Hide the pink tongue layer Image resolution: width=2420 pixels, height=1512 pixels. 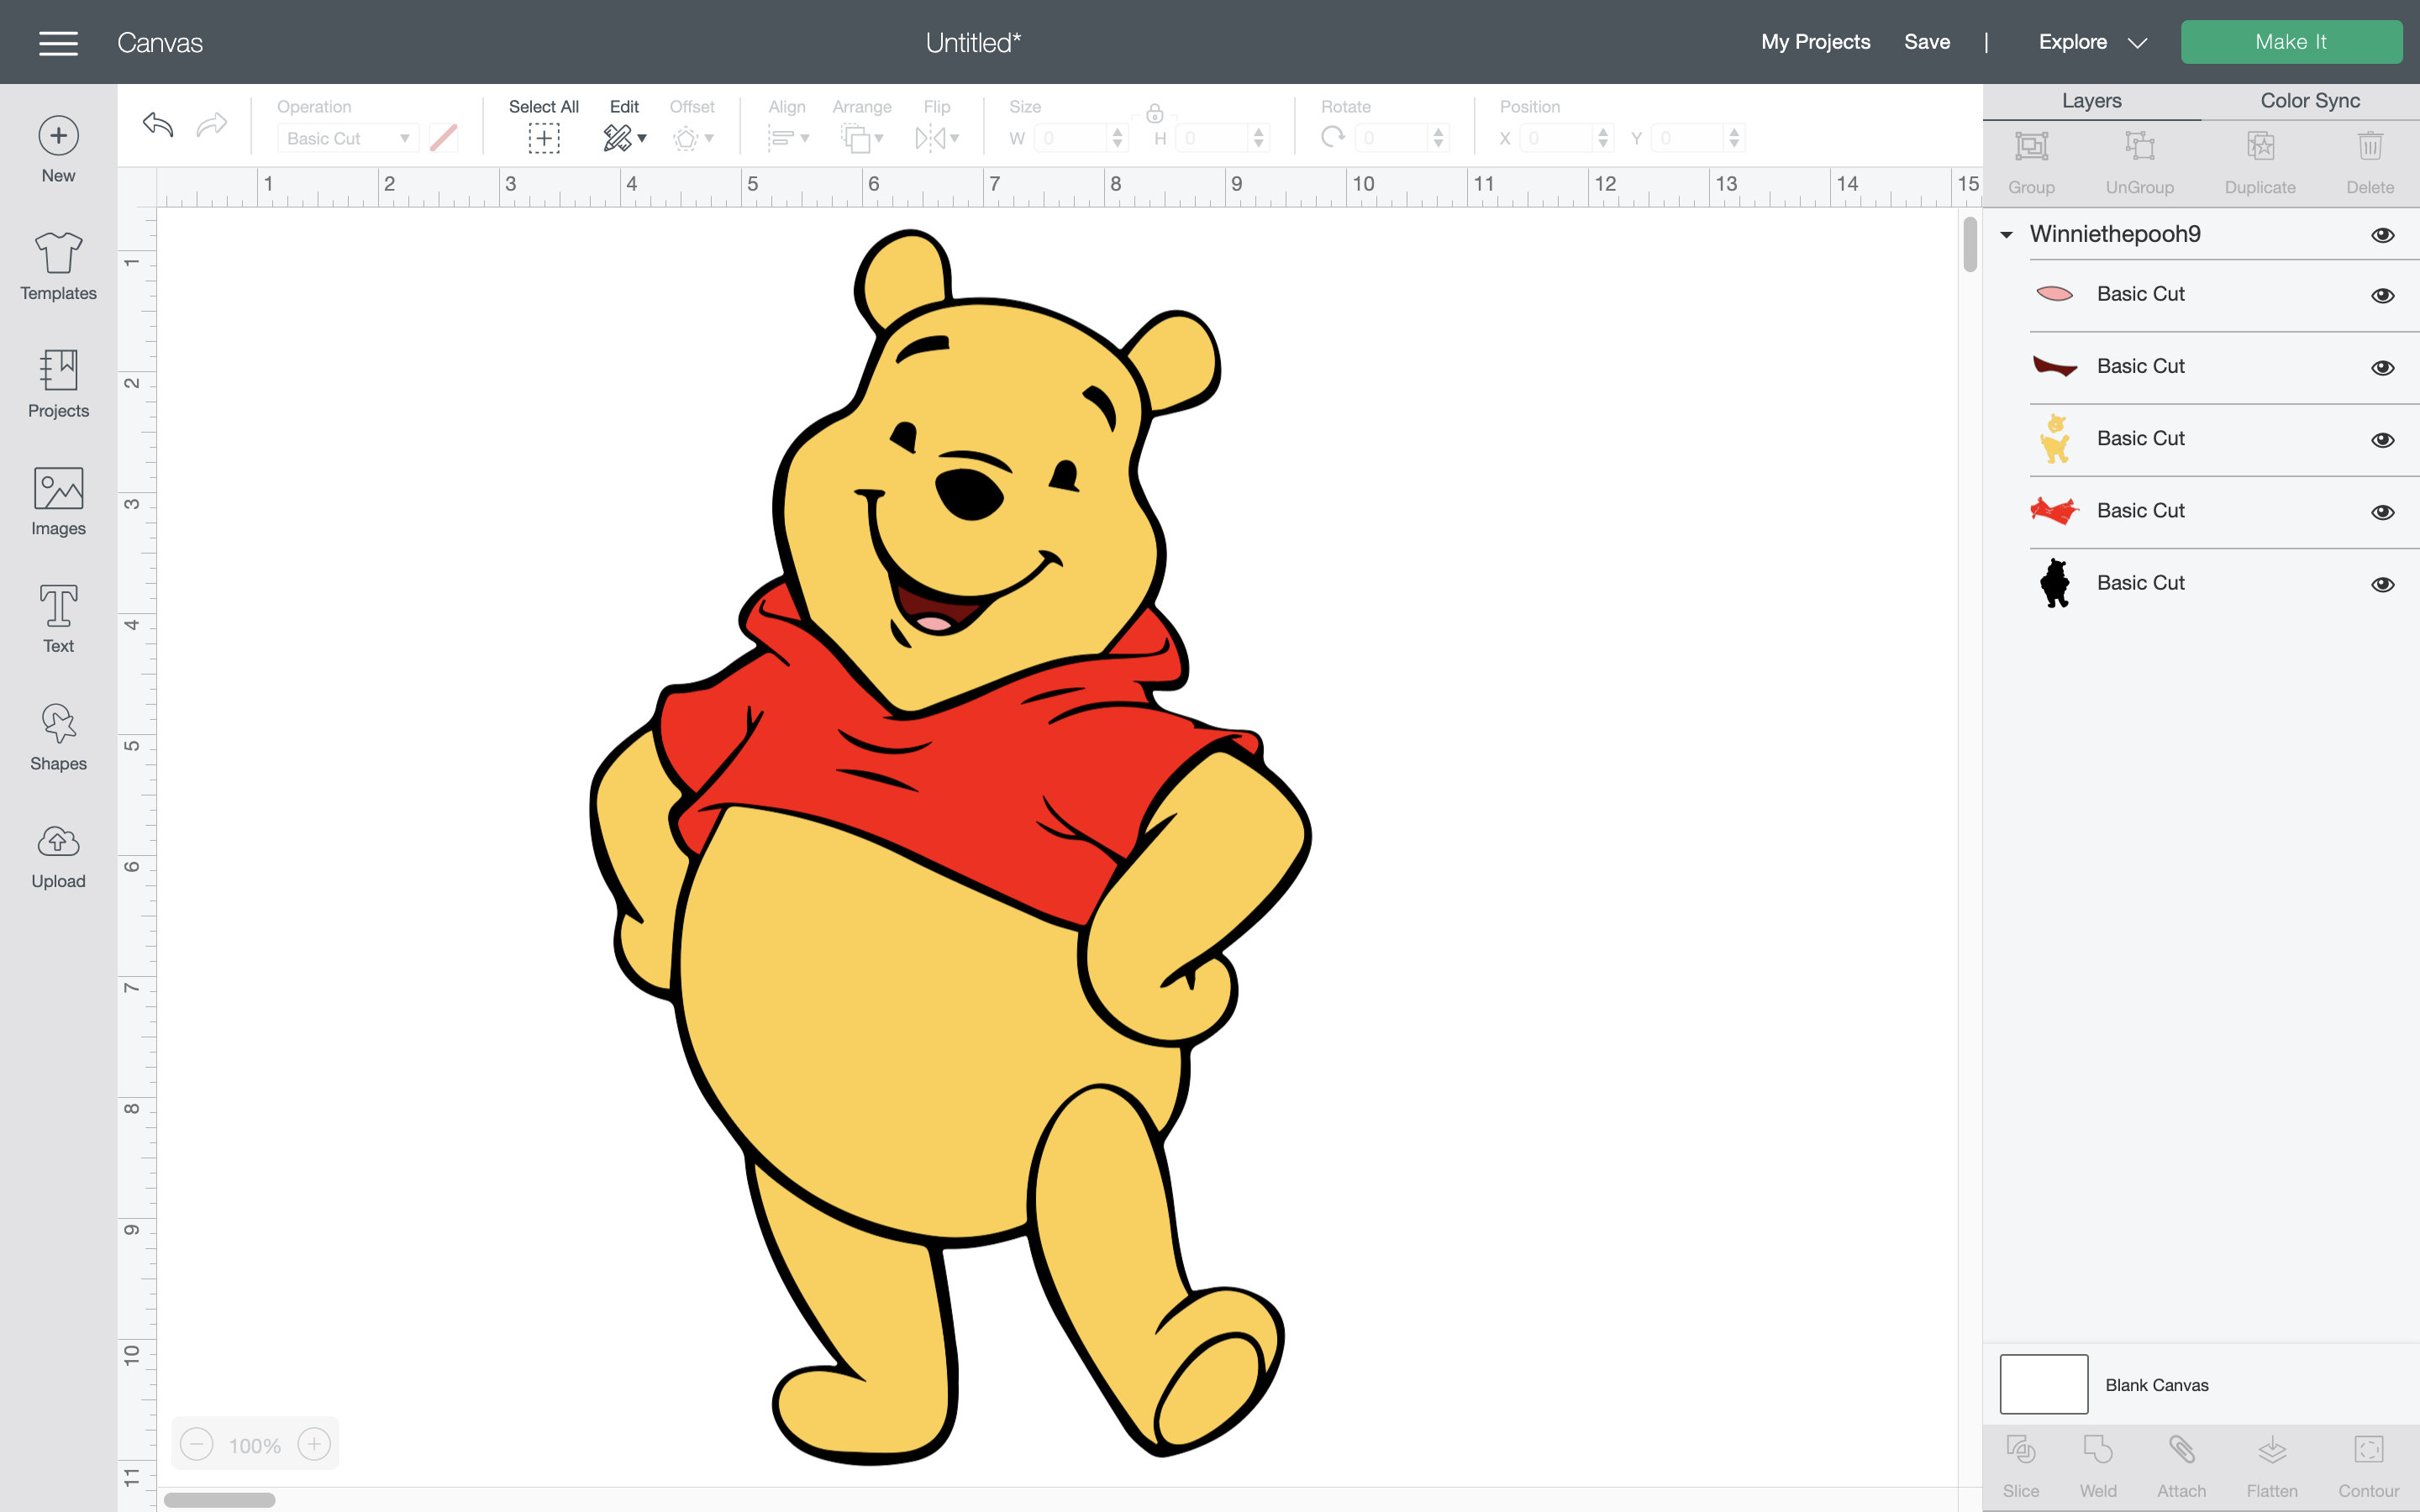point(2383,295)
